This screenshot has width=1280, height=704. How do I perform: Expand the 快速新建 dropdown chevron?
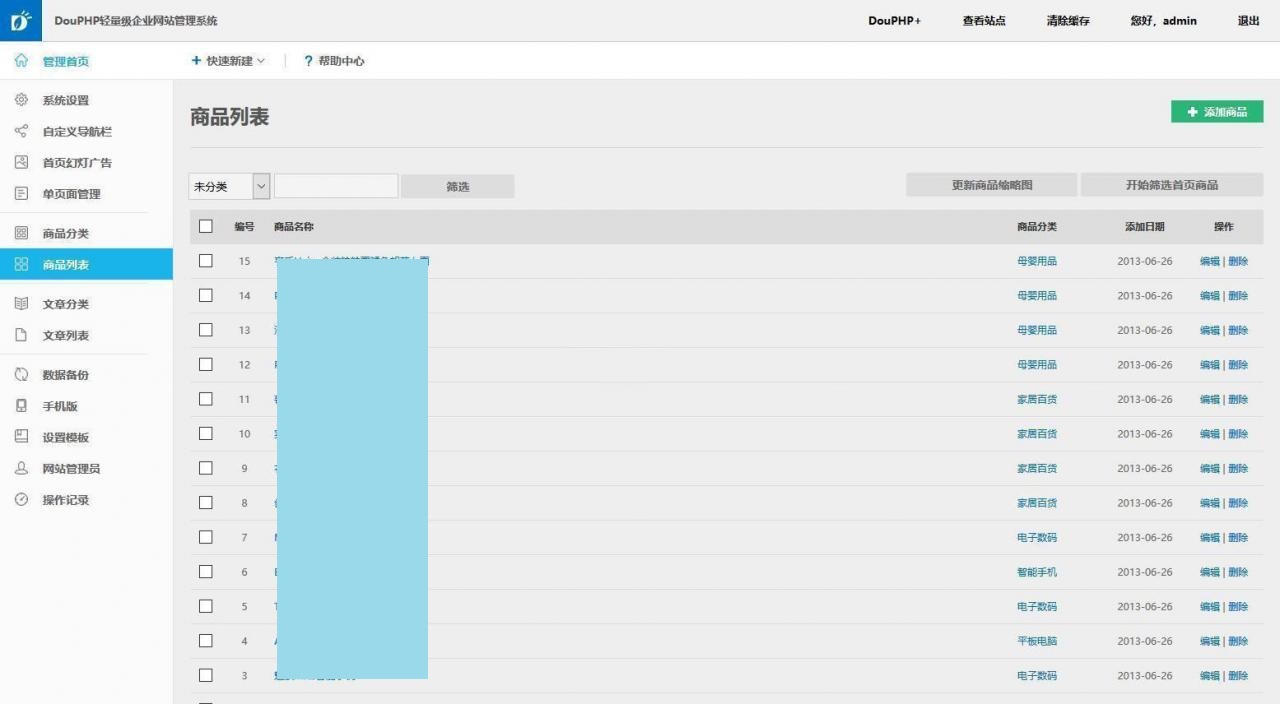[261, 61]
